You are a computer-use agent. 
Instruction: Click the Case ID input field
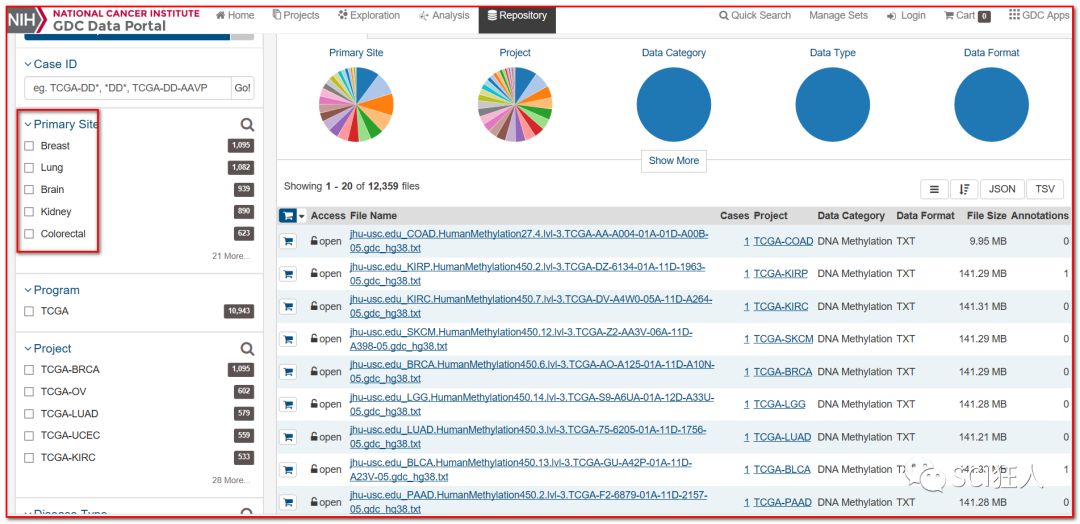click(x=127, y=88)
